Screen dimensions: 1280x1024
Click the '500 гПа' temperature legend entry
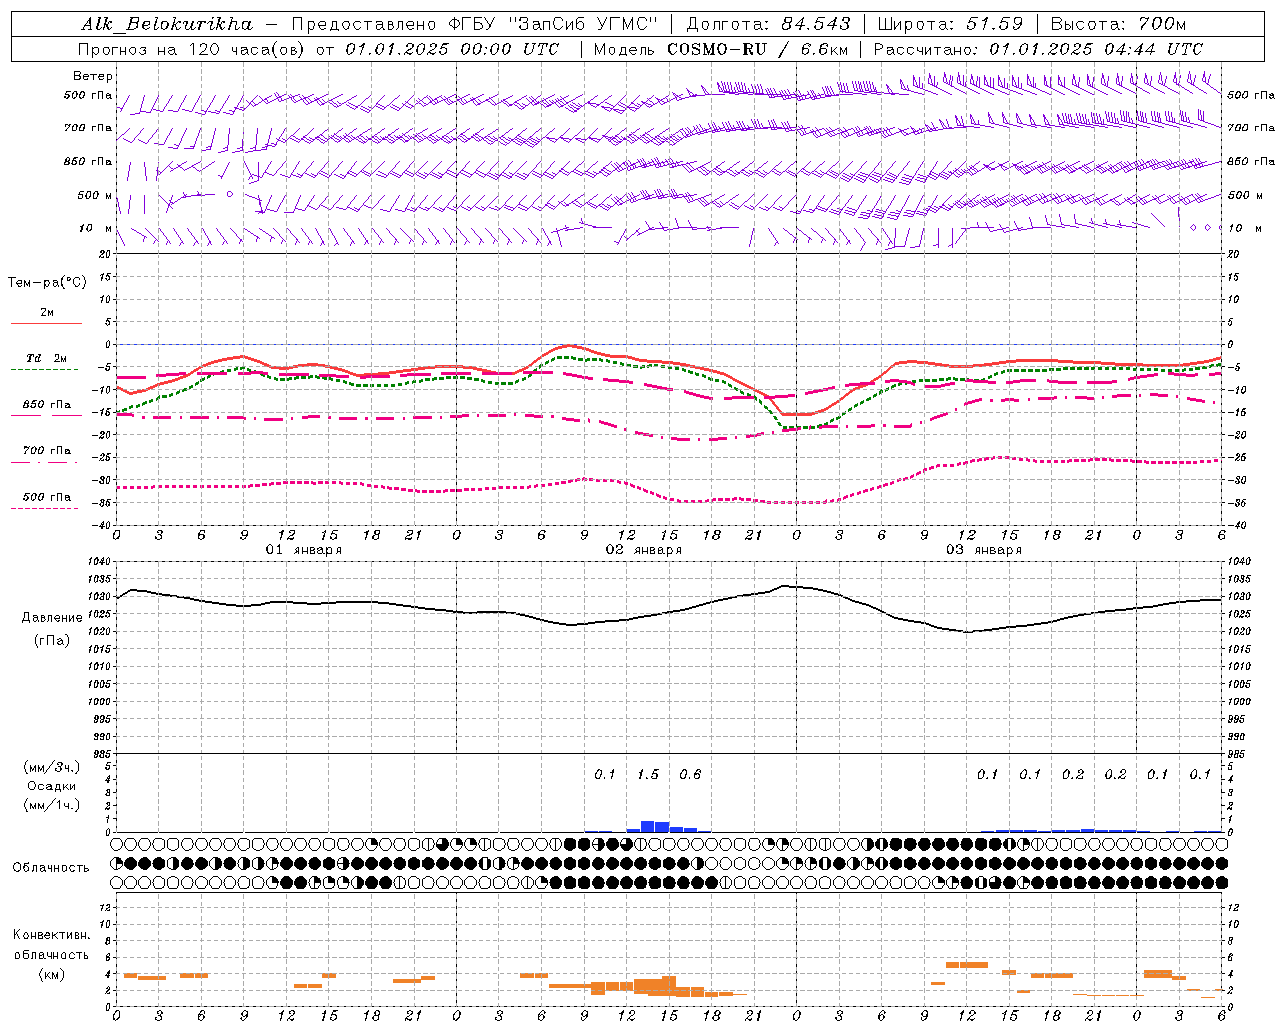(x=47, y=497)
